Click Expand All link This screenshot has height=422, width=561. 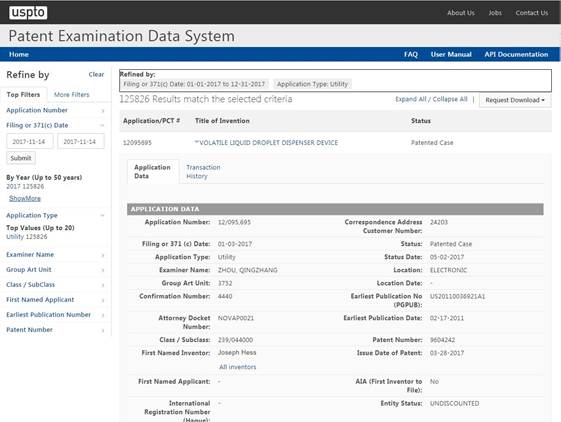[x=410, y=99]
